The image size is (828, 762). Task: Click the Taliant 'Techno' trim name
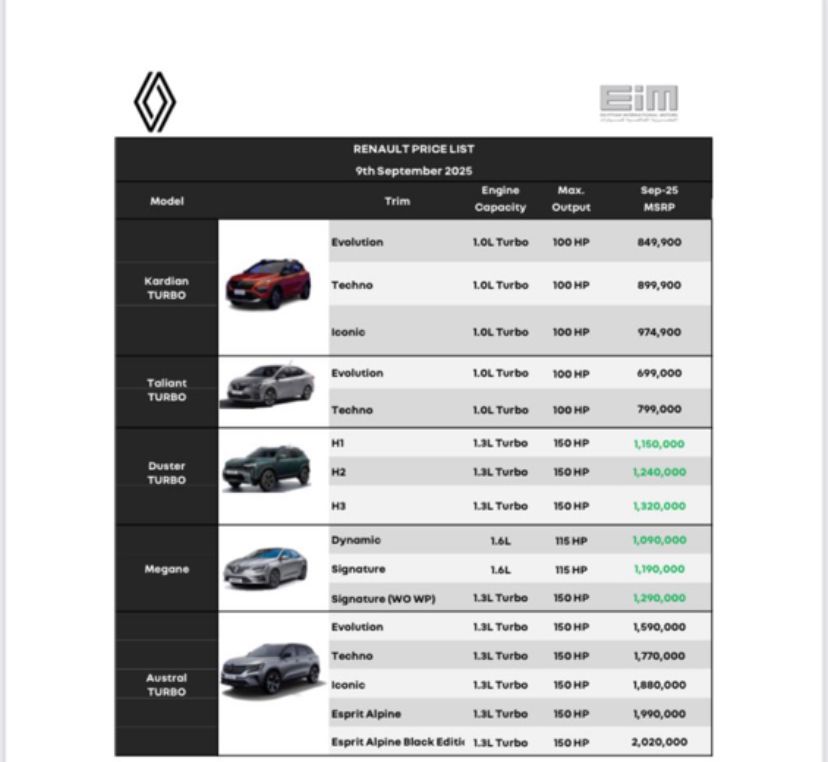(x=352, y=410)
